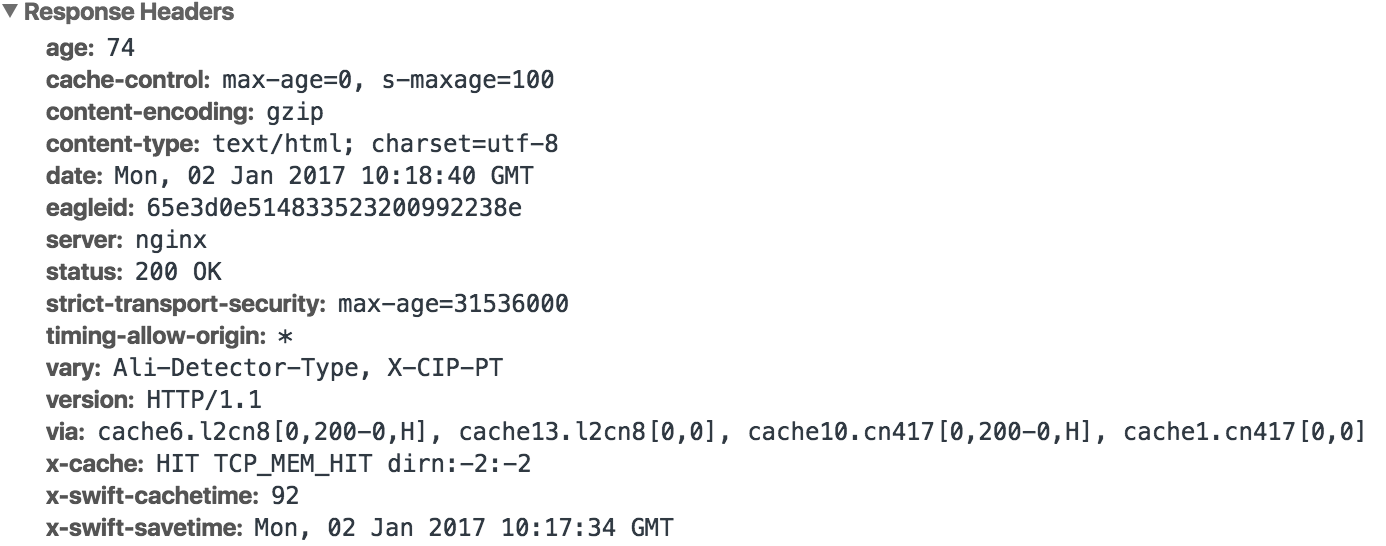The width and height of the screenshot is (1386, 546).
Task: Click the content-type header name
Action: point(124,143)
